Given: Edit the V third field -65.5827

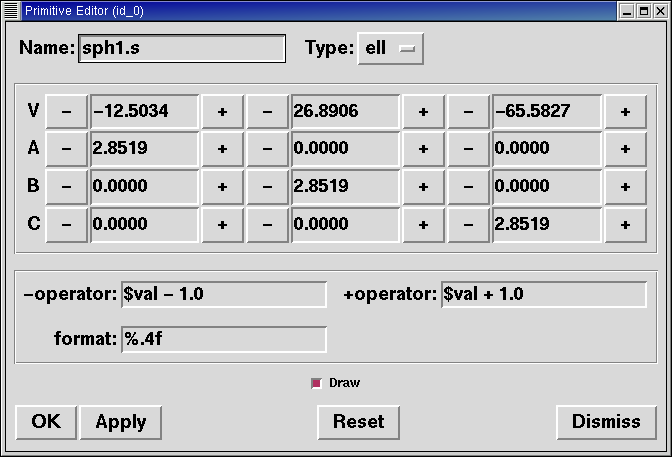Looking at the screenshot, I should coord(547,111).
